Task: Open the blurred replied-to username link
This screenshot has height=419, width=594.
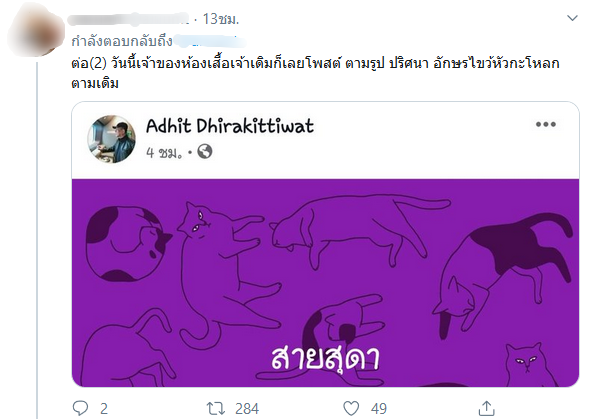Action: pos(211,41)
